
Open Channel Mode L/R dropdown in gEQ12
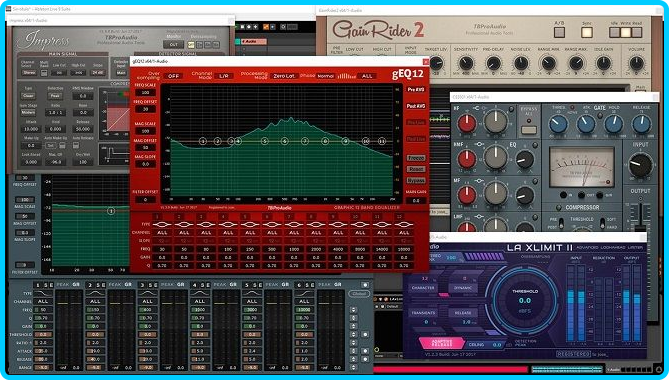224,76
